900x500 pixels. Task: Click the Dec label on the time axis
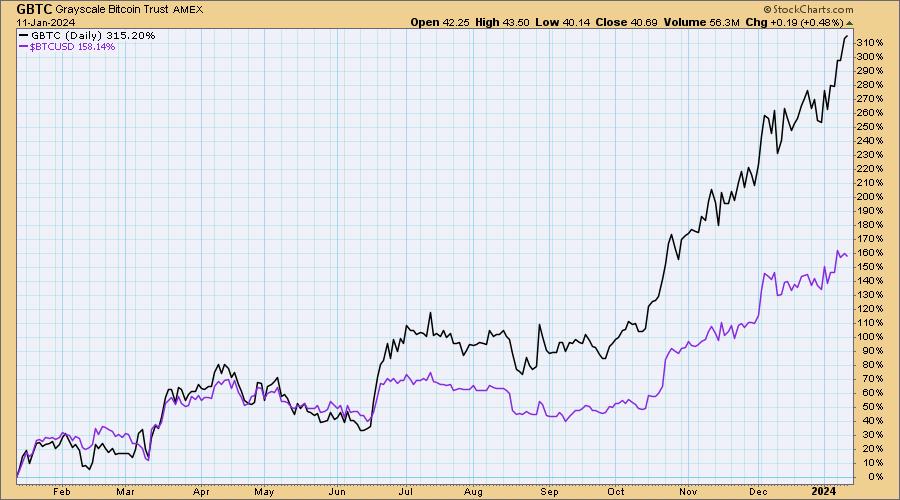point(758,492)
